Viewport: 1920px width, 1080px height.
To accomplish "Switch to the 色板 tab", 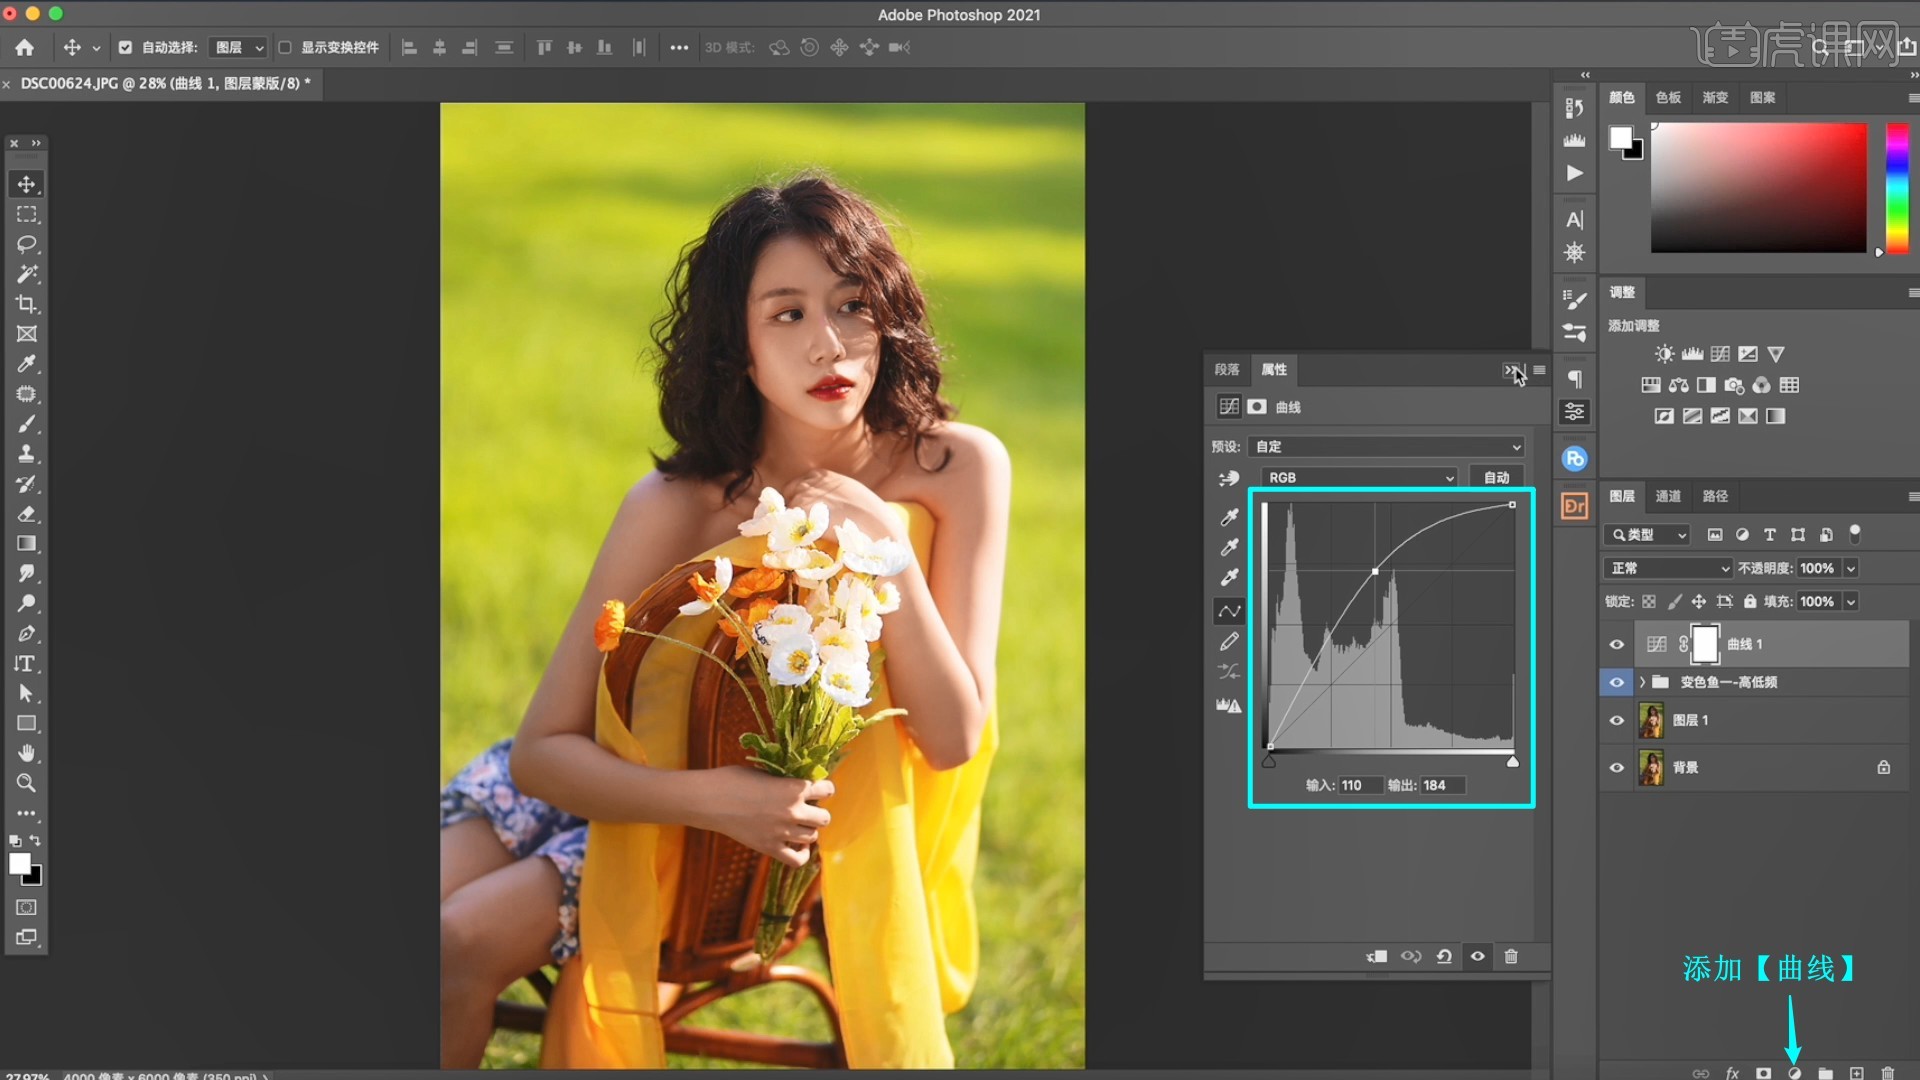I will point(1668,97).
